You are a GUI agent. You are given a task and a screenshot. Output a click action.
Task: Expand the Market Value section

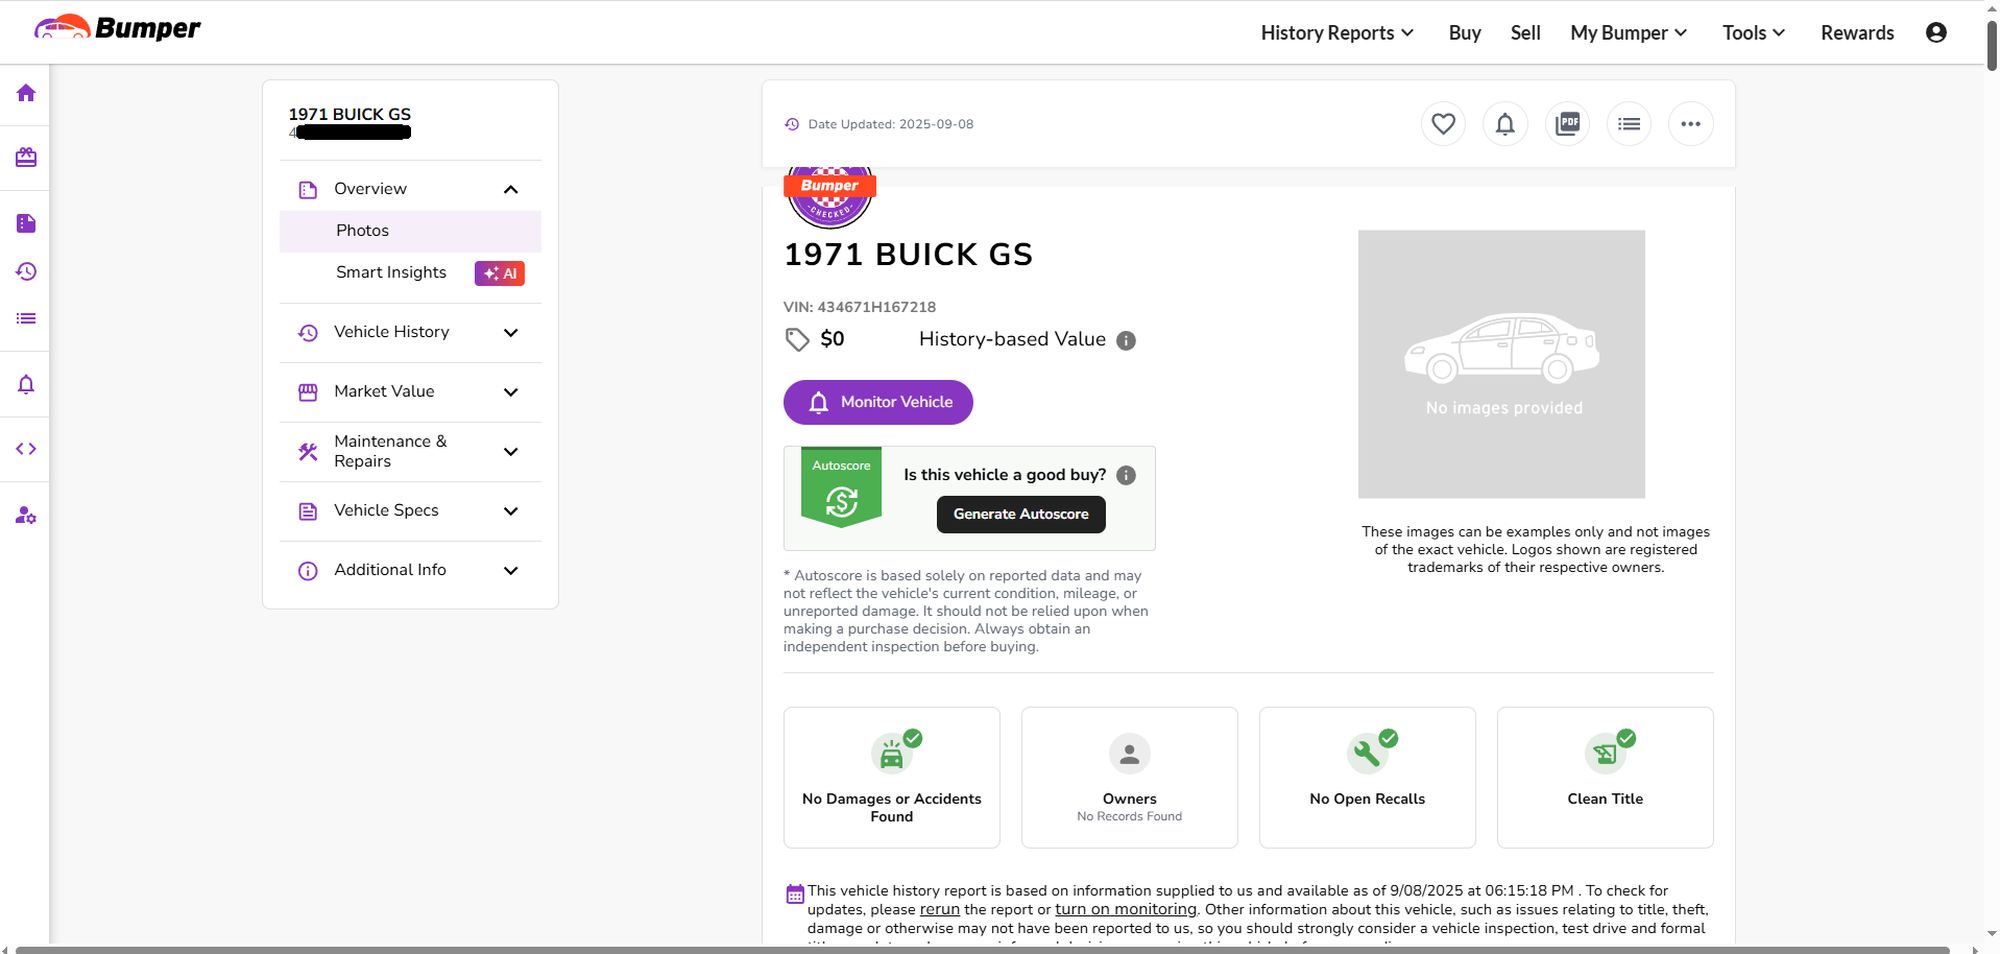[510, 392]
